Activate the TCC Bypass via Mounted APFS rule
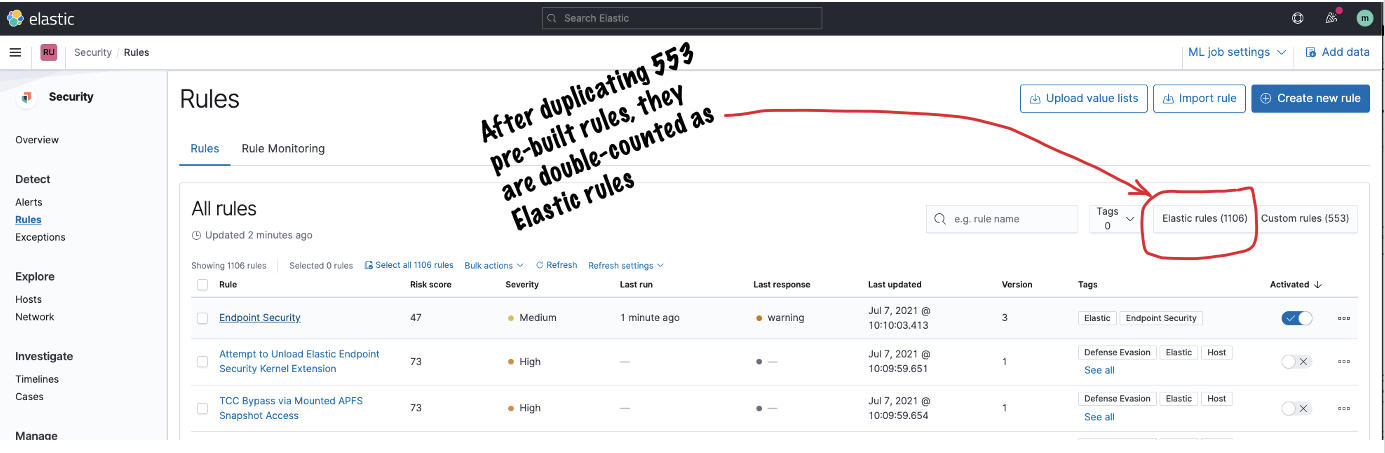The width and height of the screenshot is (1385, 453). pyautogui.click(x=1296, y=408)
